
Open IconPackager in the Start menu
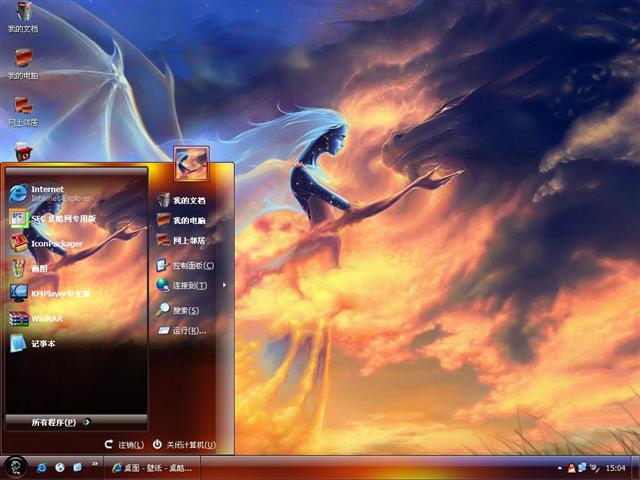pyautogui.click(x=77, y=243)
